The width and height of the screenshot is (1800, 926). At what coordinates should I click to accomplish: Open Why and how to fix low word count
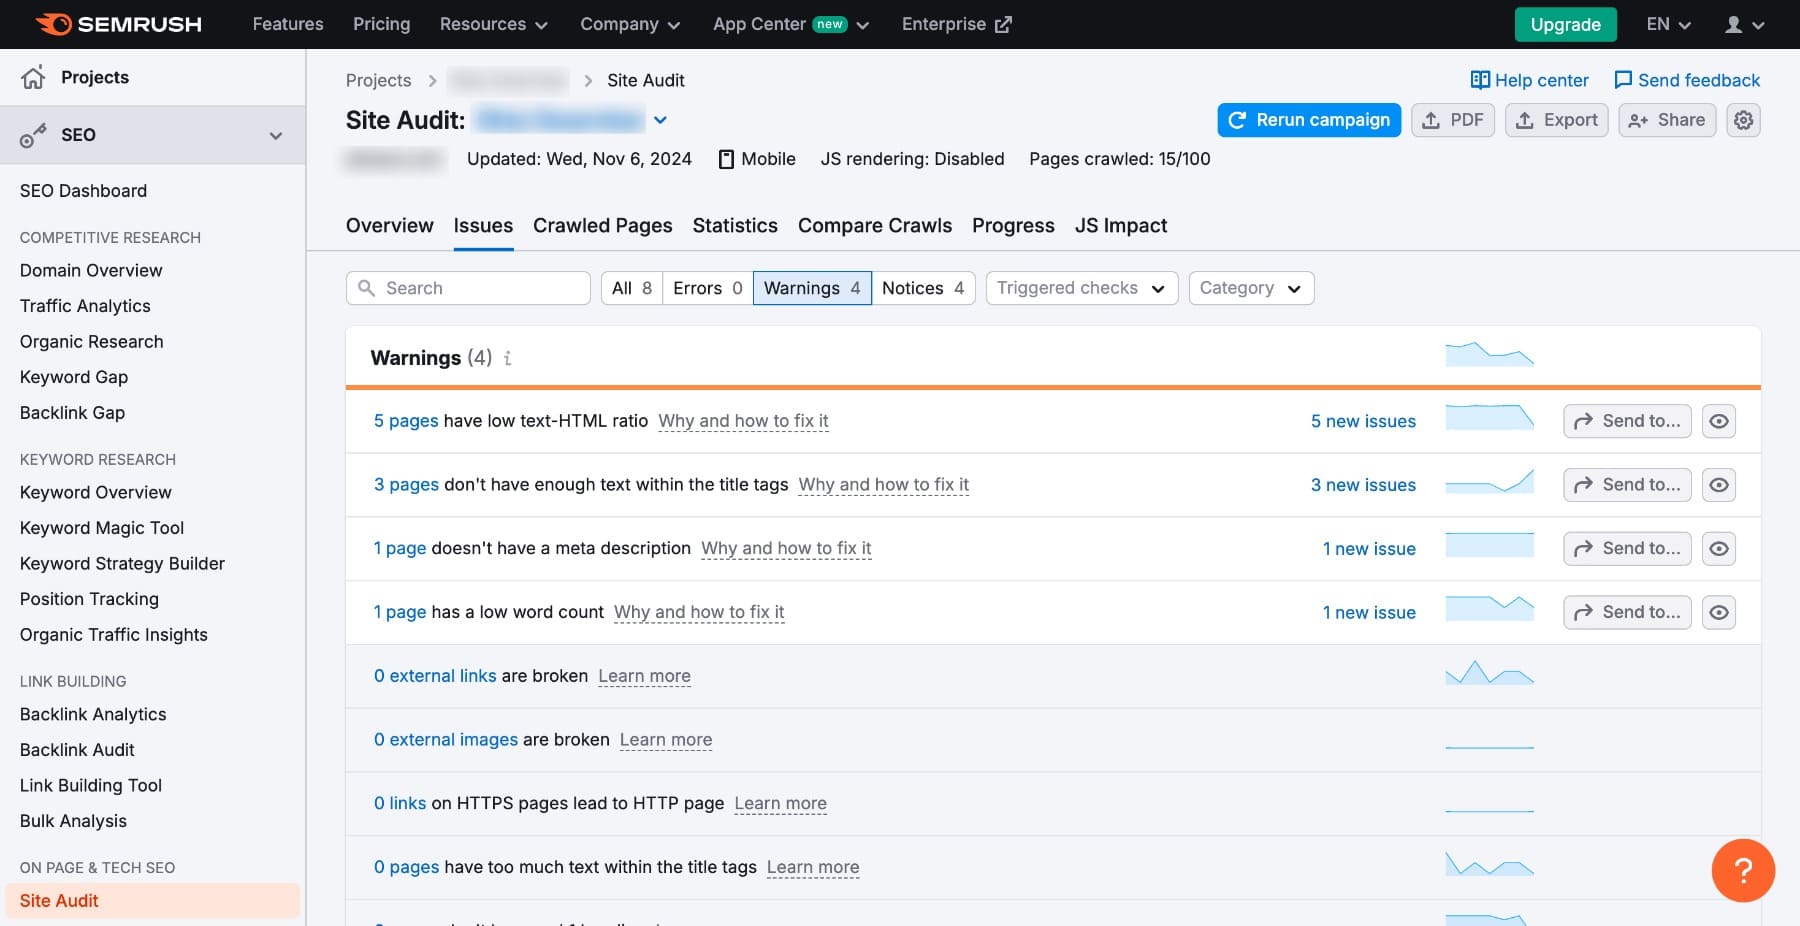pos(699,612)
